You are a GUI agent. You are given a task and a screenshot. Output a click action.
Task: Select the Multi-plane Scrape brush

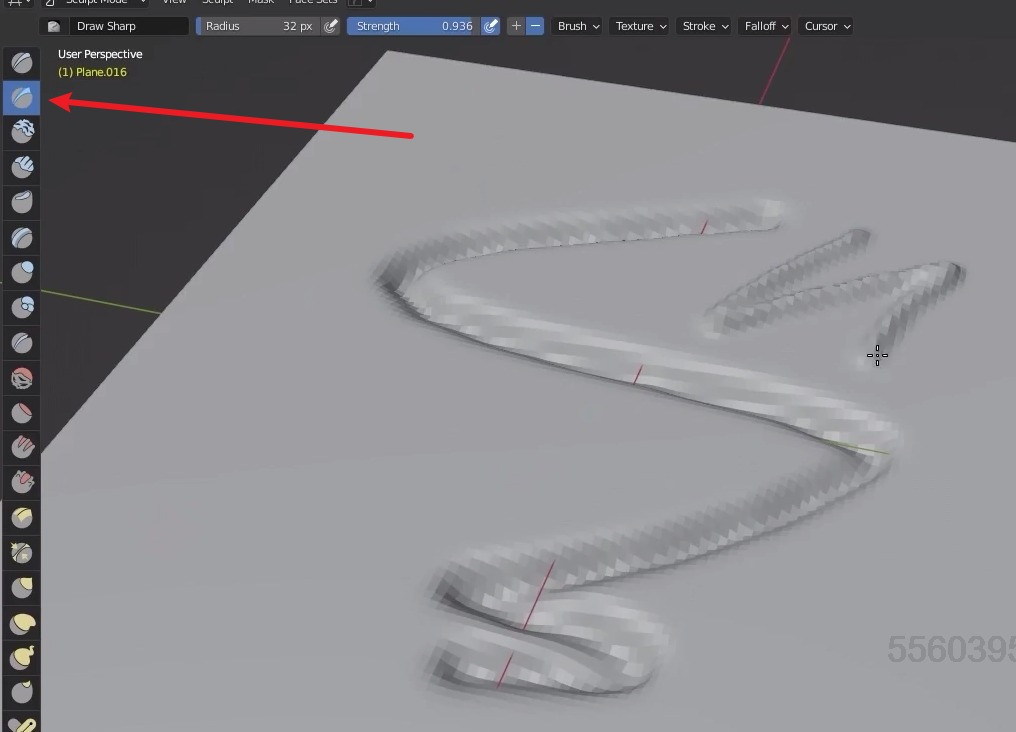[22, 518]
